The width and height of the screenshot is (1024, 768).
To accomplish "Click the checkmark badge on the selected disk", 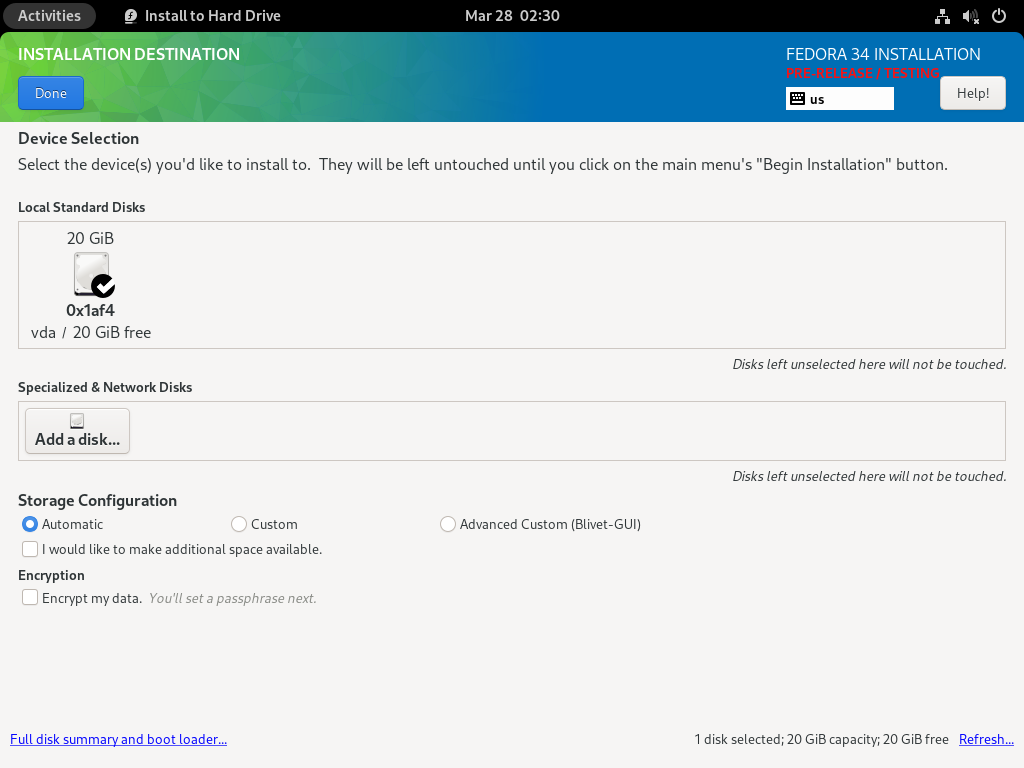I will pyautogui.click(x=103, y=286).
